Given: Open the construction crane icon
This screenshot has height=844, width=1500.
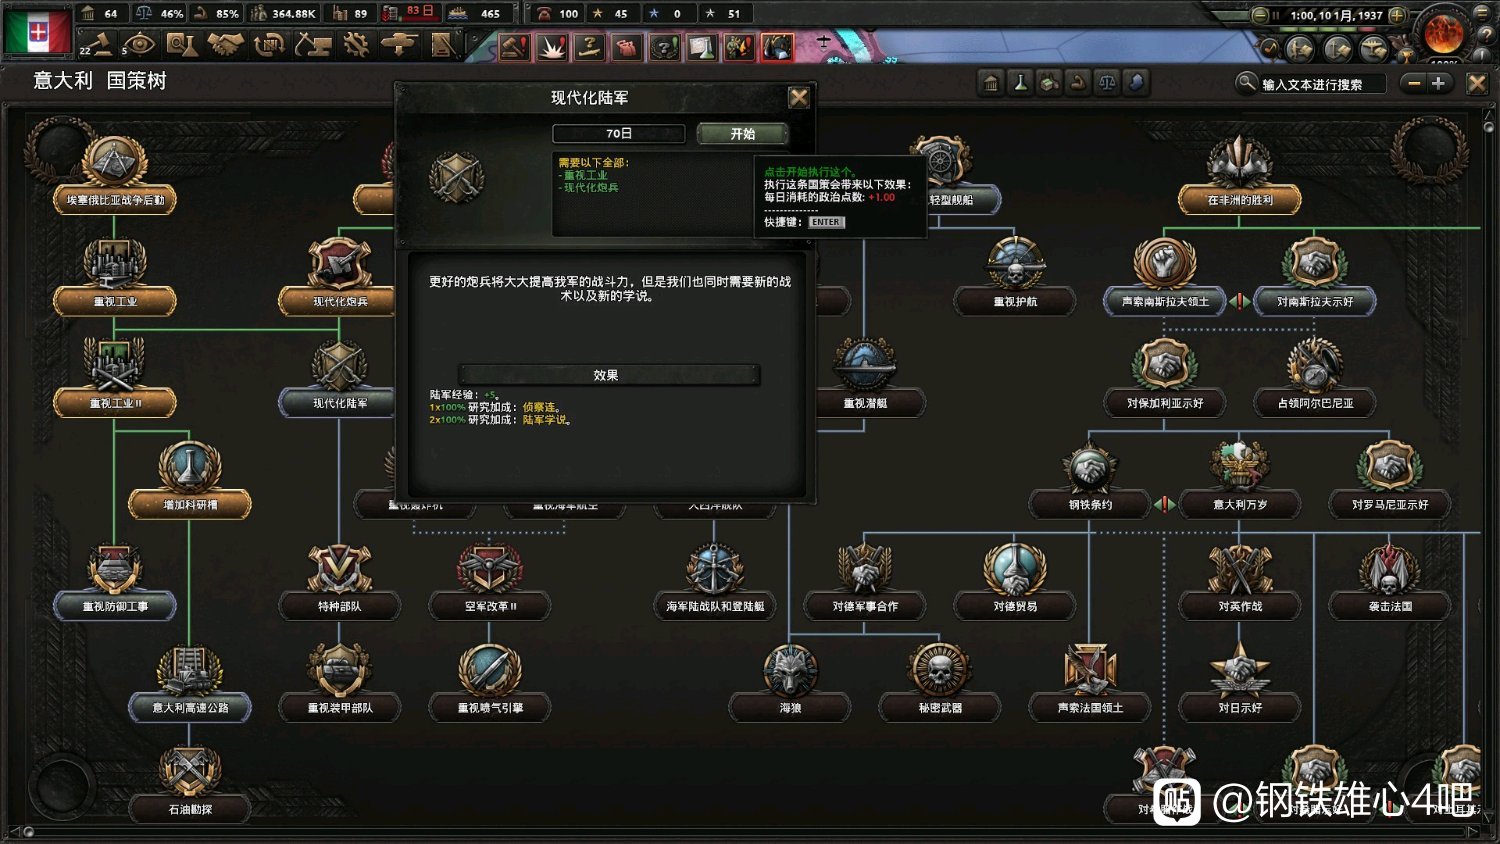Looking at the screenshot, I should pyautogui.click(x=313, y=44).
